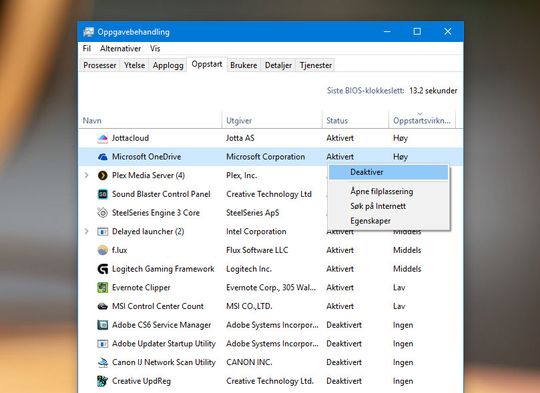
Task: Switch to the Prosesser tab
Action: 100,65
